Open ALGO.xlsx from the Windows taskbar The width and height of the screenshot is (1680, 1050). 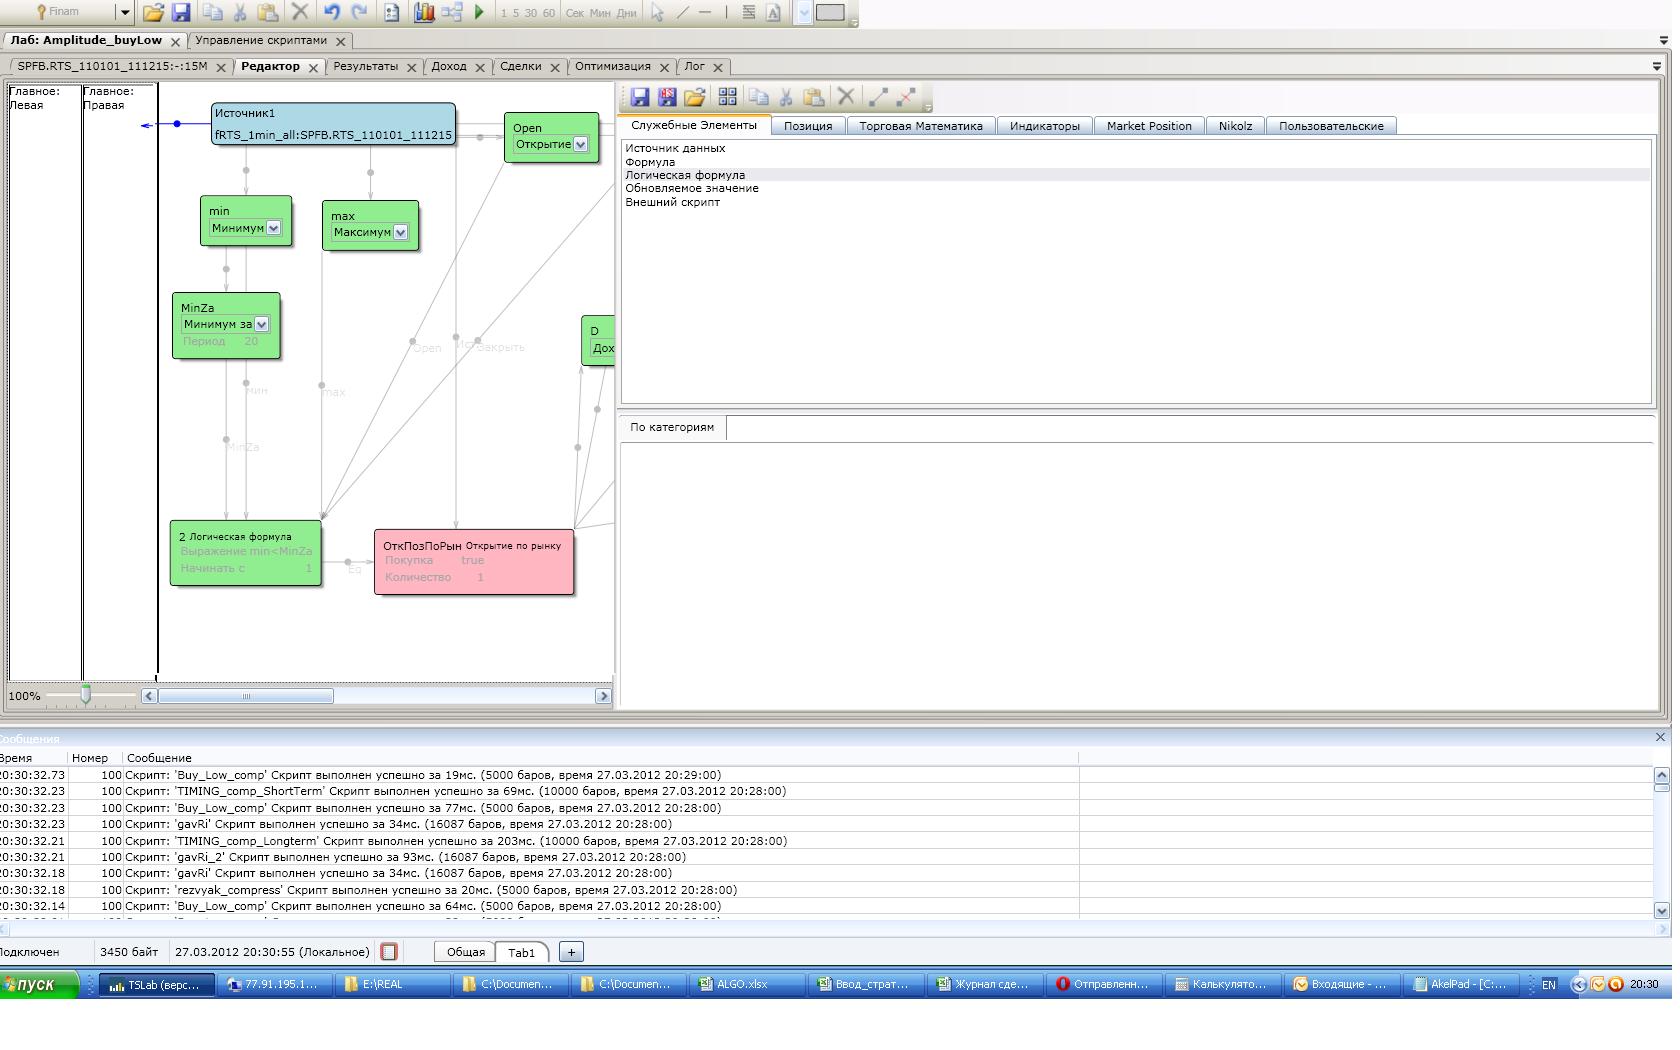click(x=742, y=984)
